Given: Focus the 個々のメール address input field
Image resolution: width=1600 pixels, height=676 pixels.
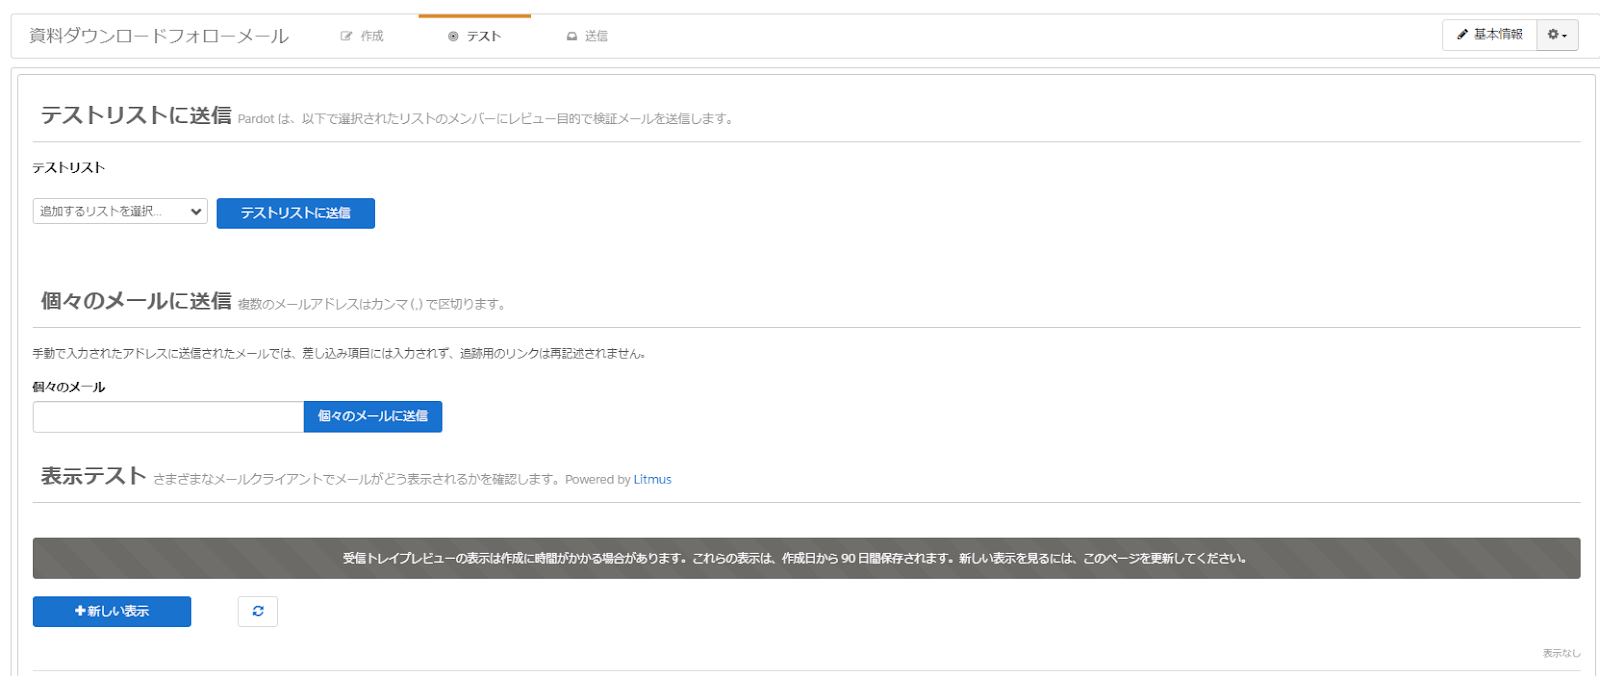Looking at the screenshot, I should coord(168,417).
